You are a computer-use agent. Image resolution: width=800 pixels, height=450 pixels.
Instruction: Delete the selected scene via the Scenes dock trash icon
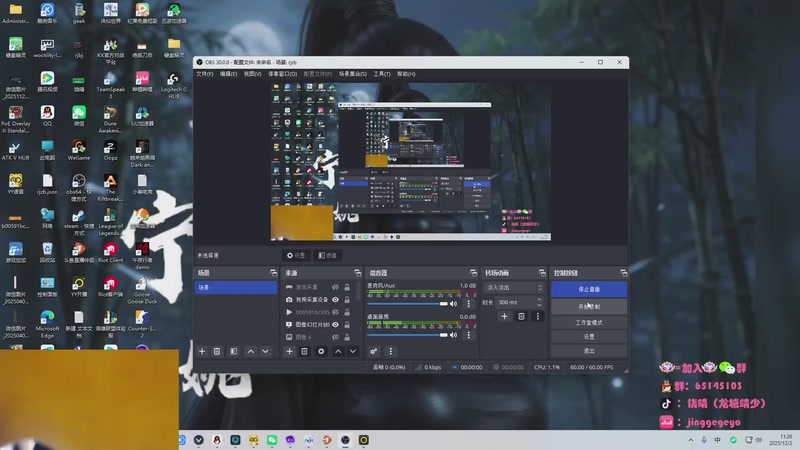[x=217, y=352]
